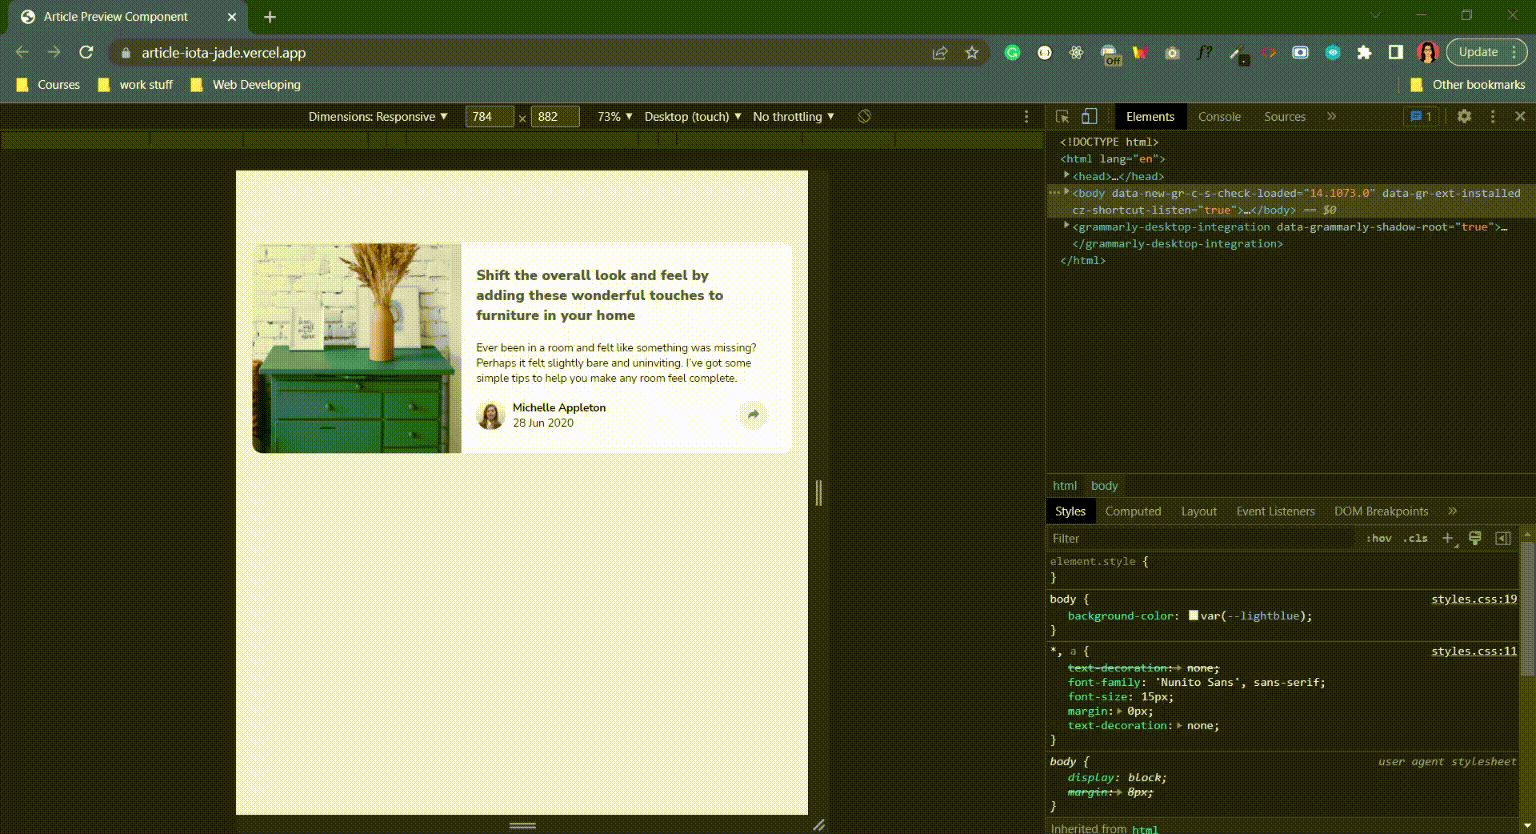Image resolution: width=1536 pixels, height=834 pixels.
Task: Open the Event Listeners tab
Action: pos(1276,511)
